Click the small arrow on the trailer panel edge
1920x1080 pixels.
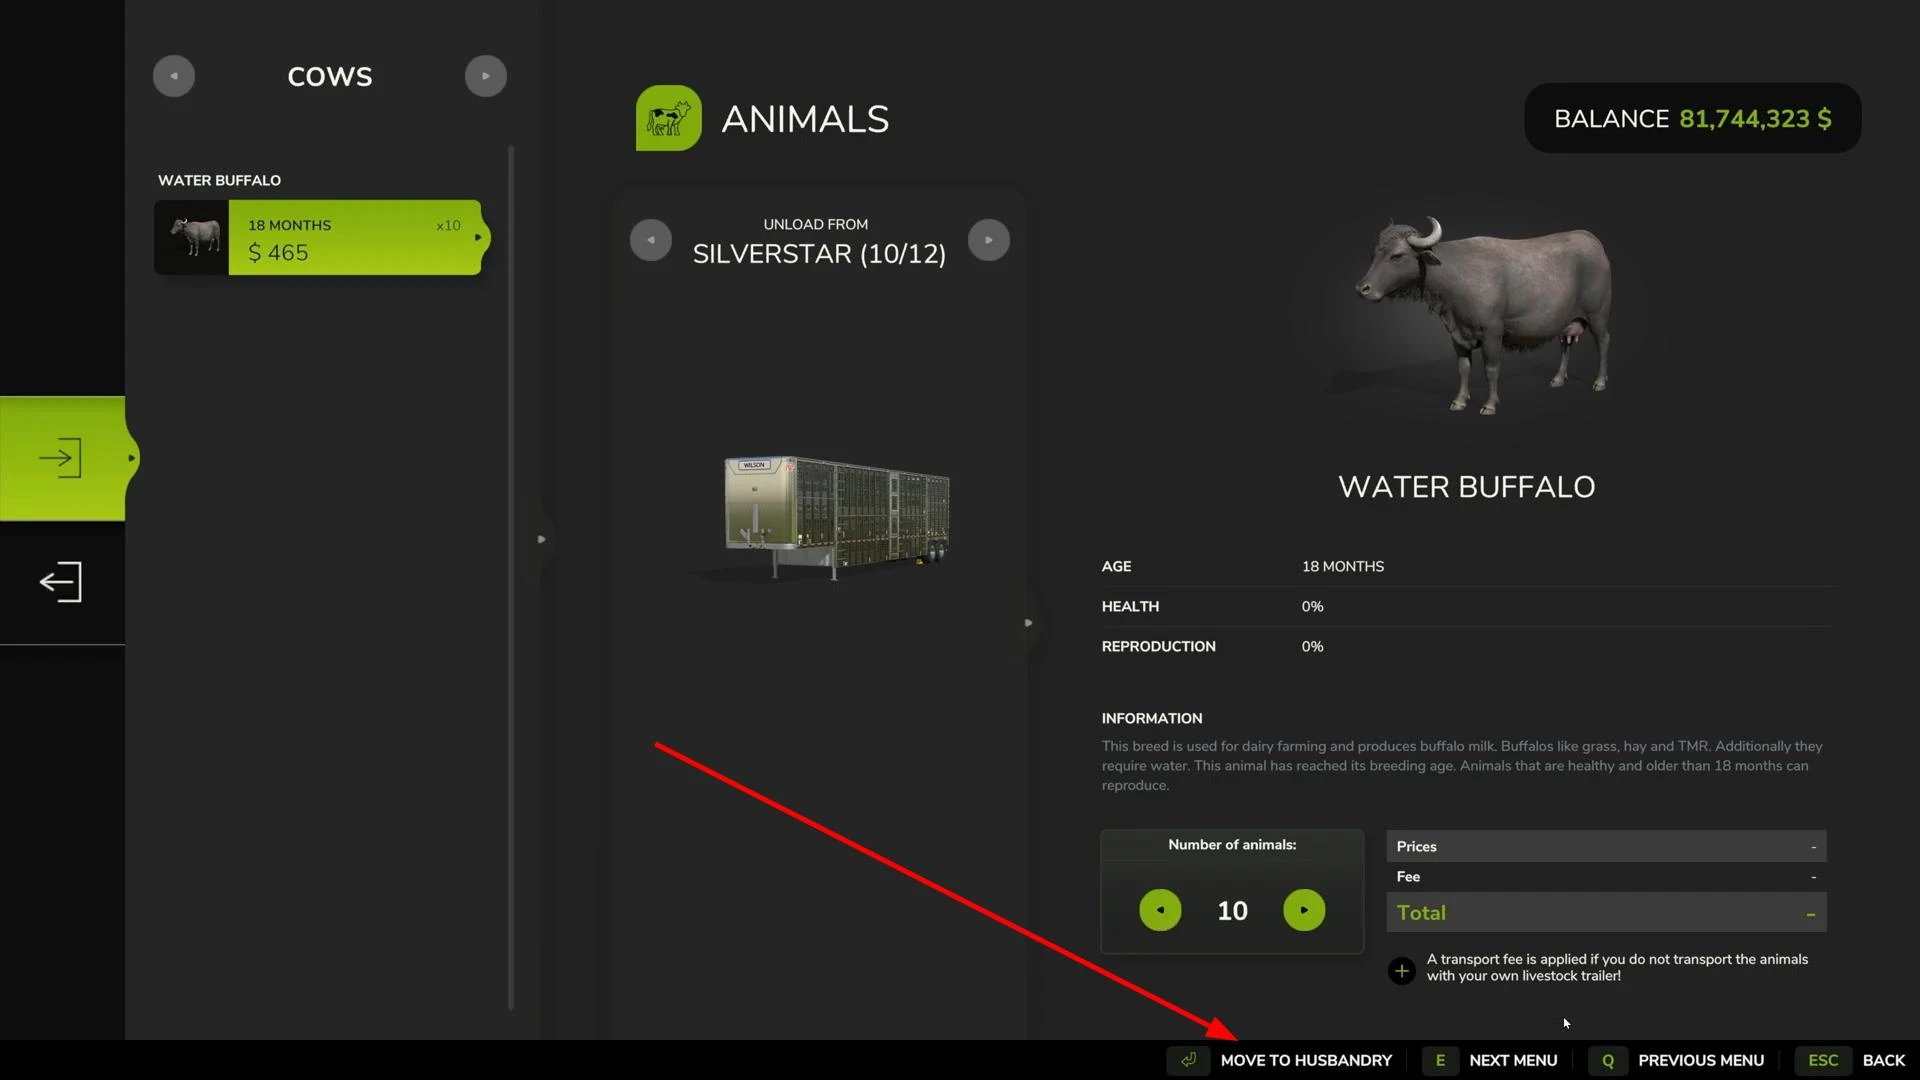(x=1029, y=623)
